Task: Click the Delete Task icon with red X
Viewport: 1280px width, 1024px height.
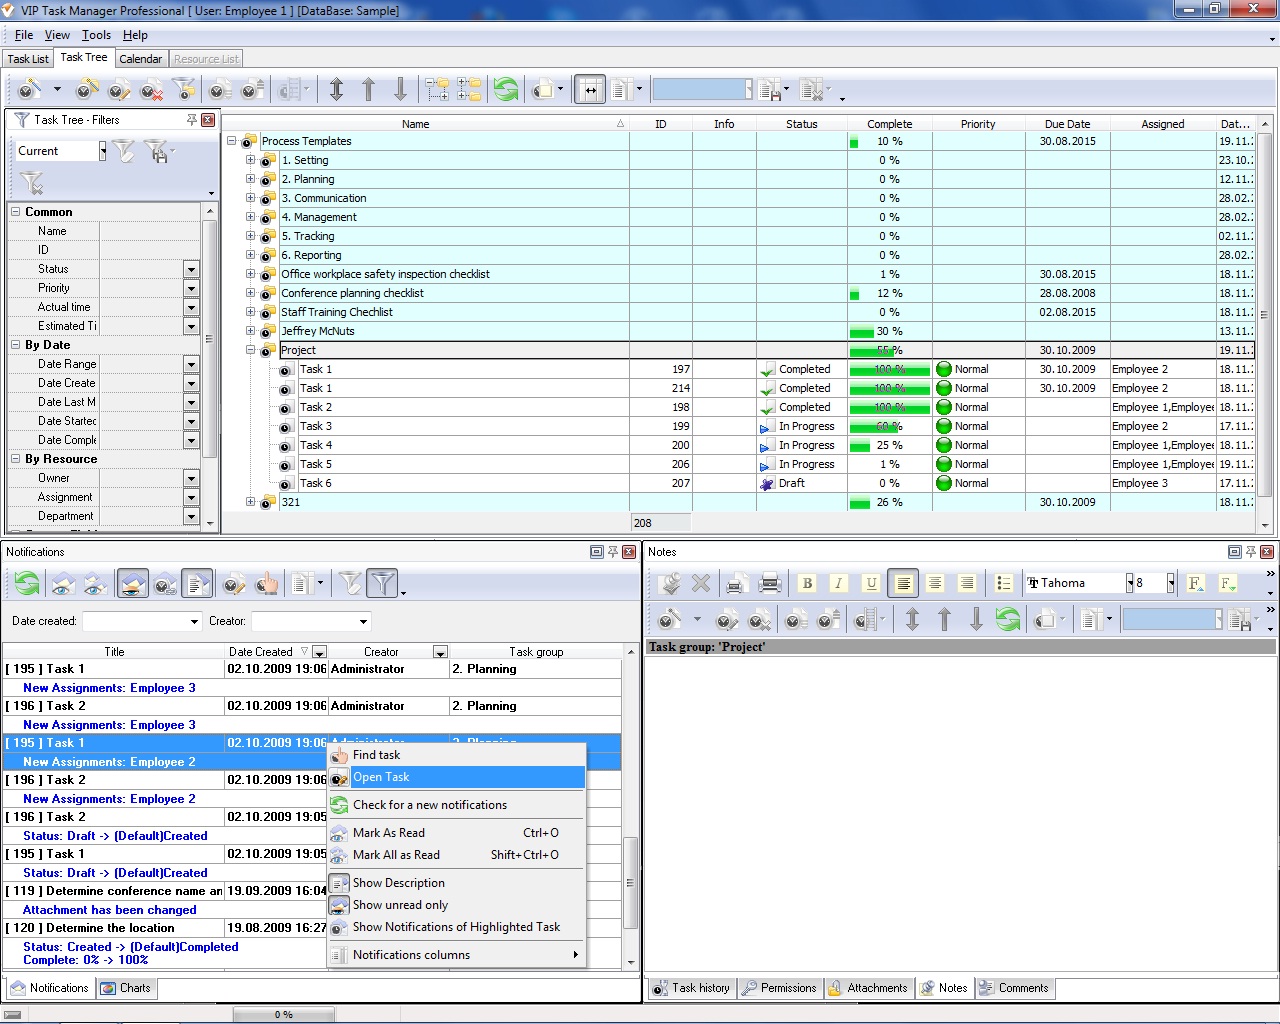Action: (151, 90)
